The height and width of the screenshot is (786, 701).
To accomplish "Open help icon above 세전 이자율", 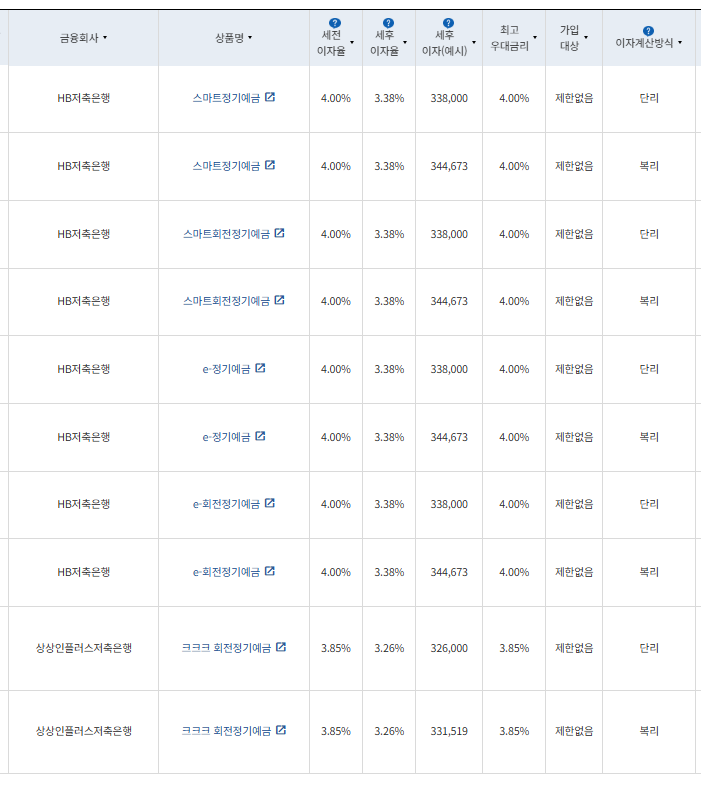I will pyautogui.click(x=334, y=23).
